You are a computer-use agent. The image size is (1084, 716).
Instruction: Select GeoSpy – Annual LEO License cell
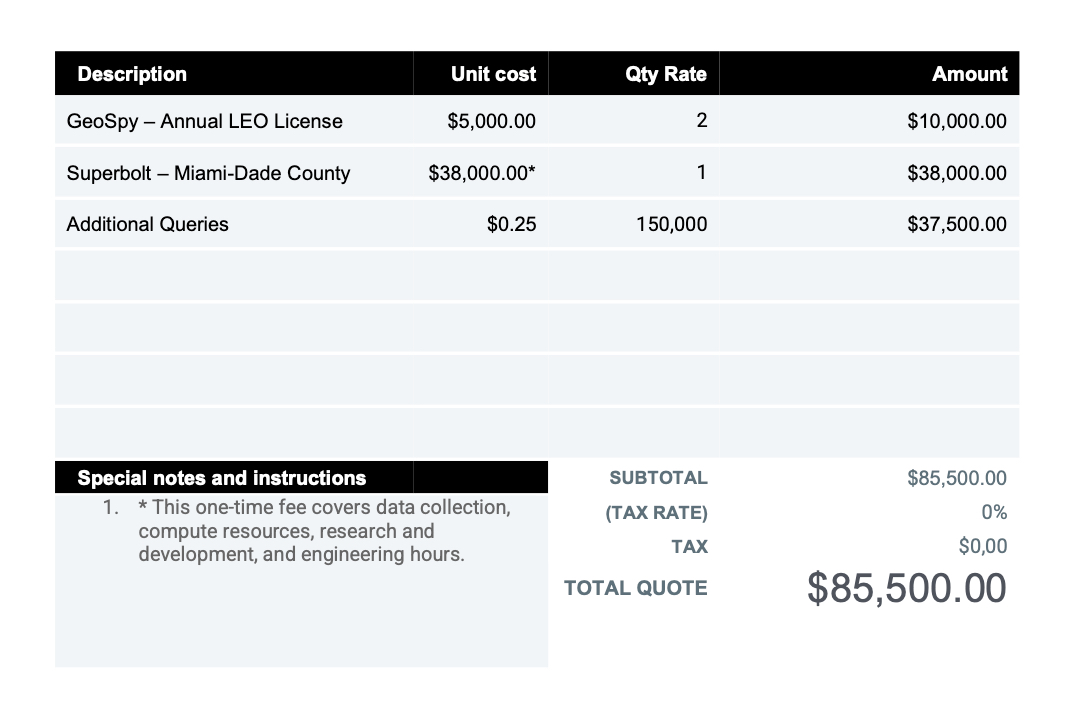coord(205,121)
